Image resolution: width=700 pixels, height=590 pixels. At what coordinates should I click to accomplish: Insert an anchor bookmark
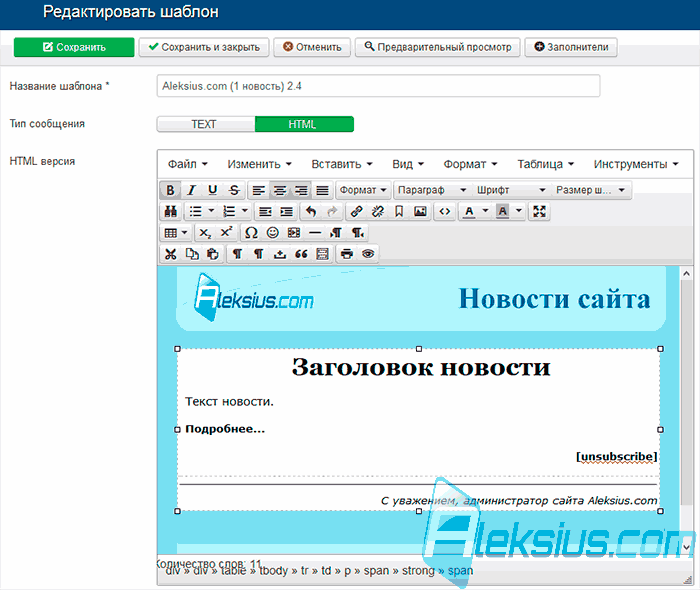point(399,212)
